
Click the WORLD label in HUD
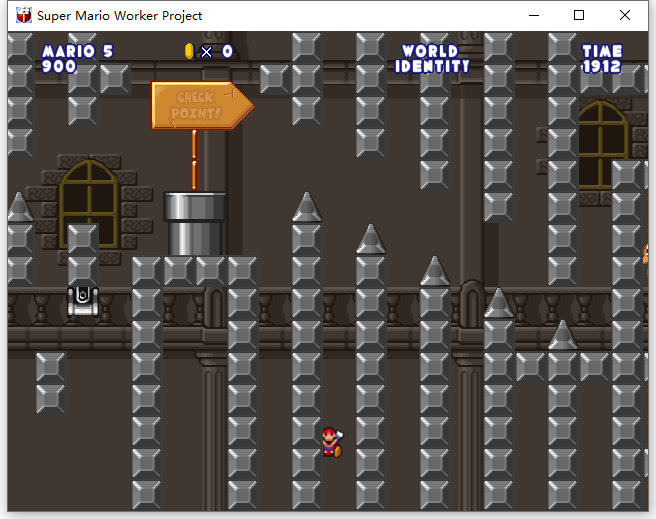click(x=430, y=51)
